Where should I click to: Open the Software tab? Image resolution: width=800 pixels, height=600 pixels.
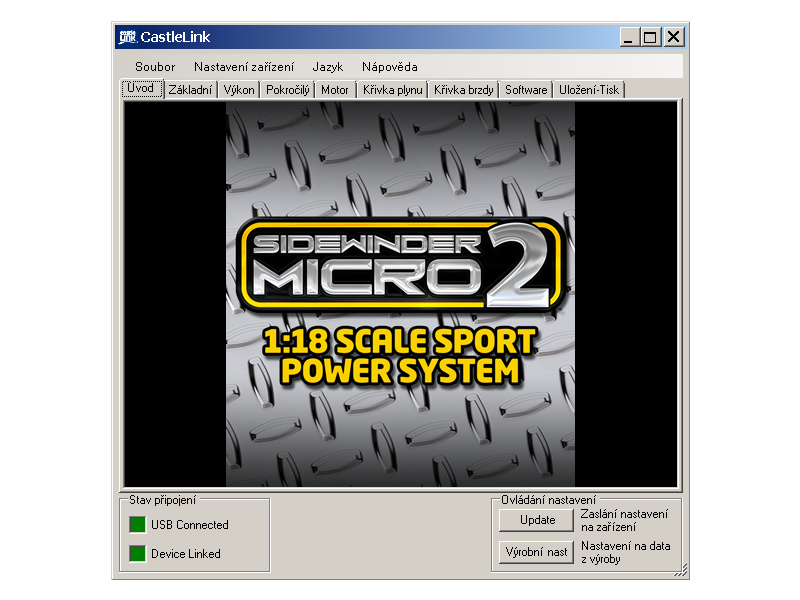click(526, 90)
